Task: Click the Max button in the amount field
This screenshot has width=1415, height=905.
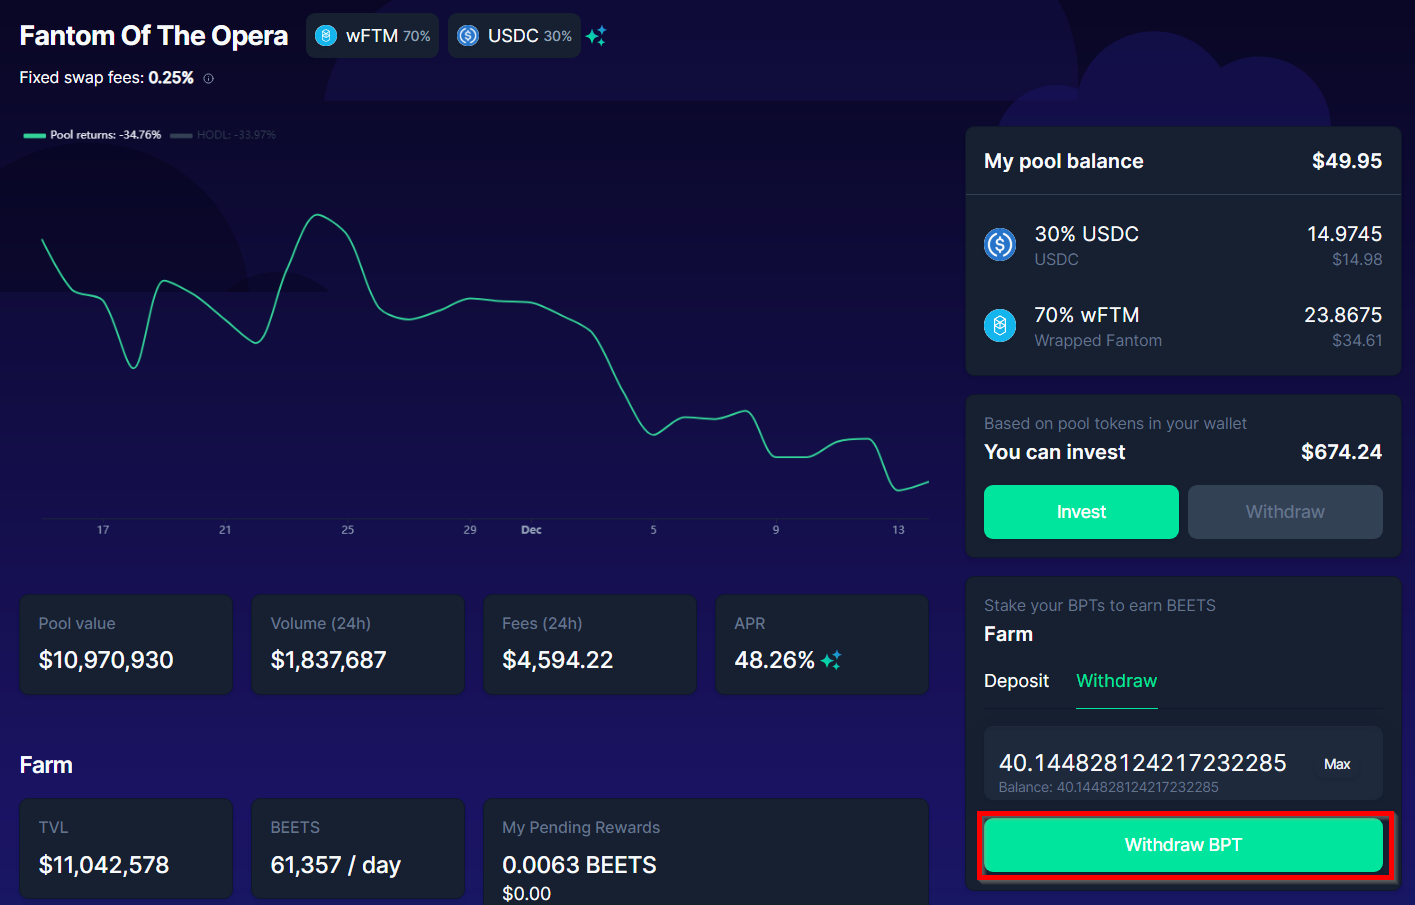Action: (x=1337, y=764)
